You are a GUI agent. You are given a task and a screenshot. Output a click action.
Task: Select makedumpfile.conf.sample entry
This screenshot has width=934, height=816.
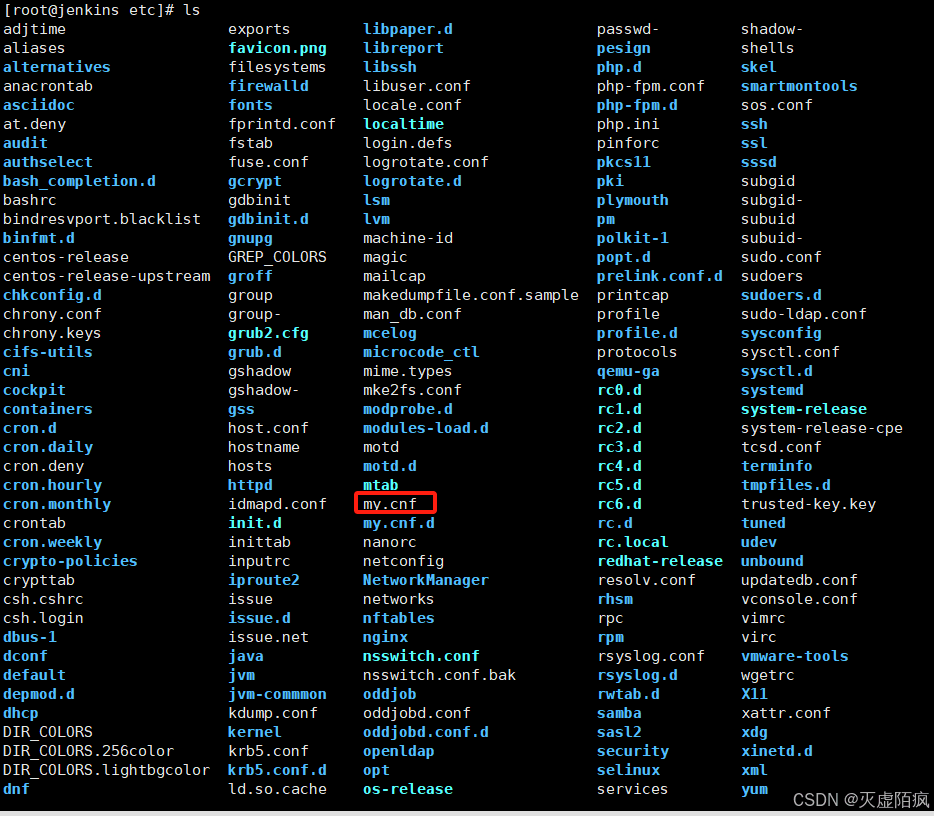pyautogui.click(x=471, y=295)
